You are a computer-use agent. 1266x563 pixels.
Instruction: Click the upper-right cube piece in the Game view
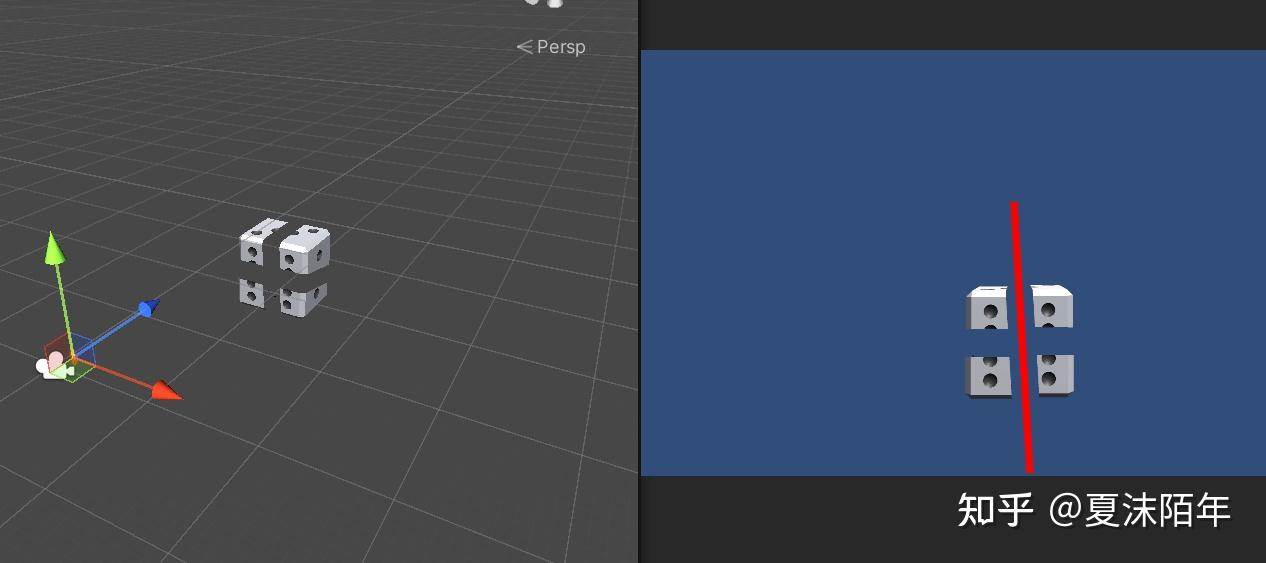coord(1053,306)
